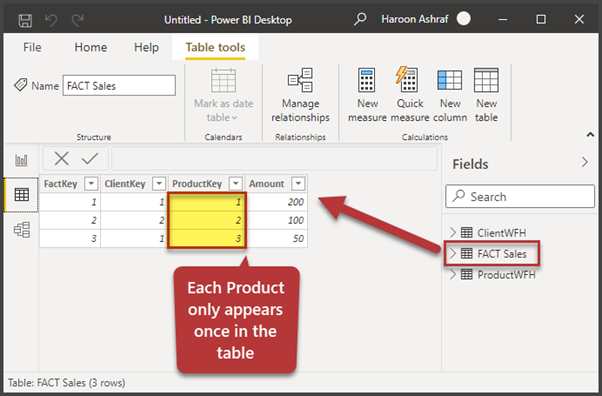Click the table Name input field
Screen dimensions: 602x396
[x=119, y=85]
